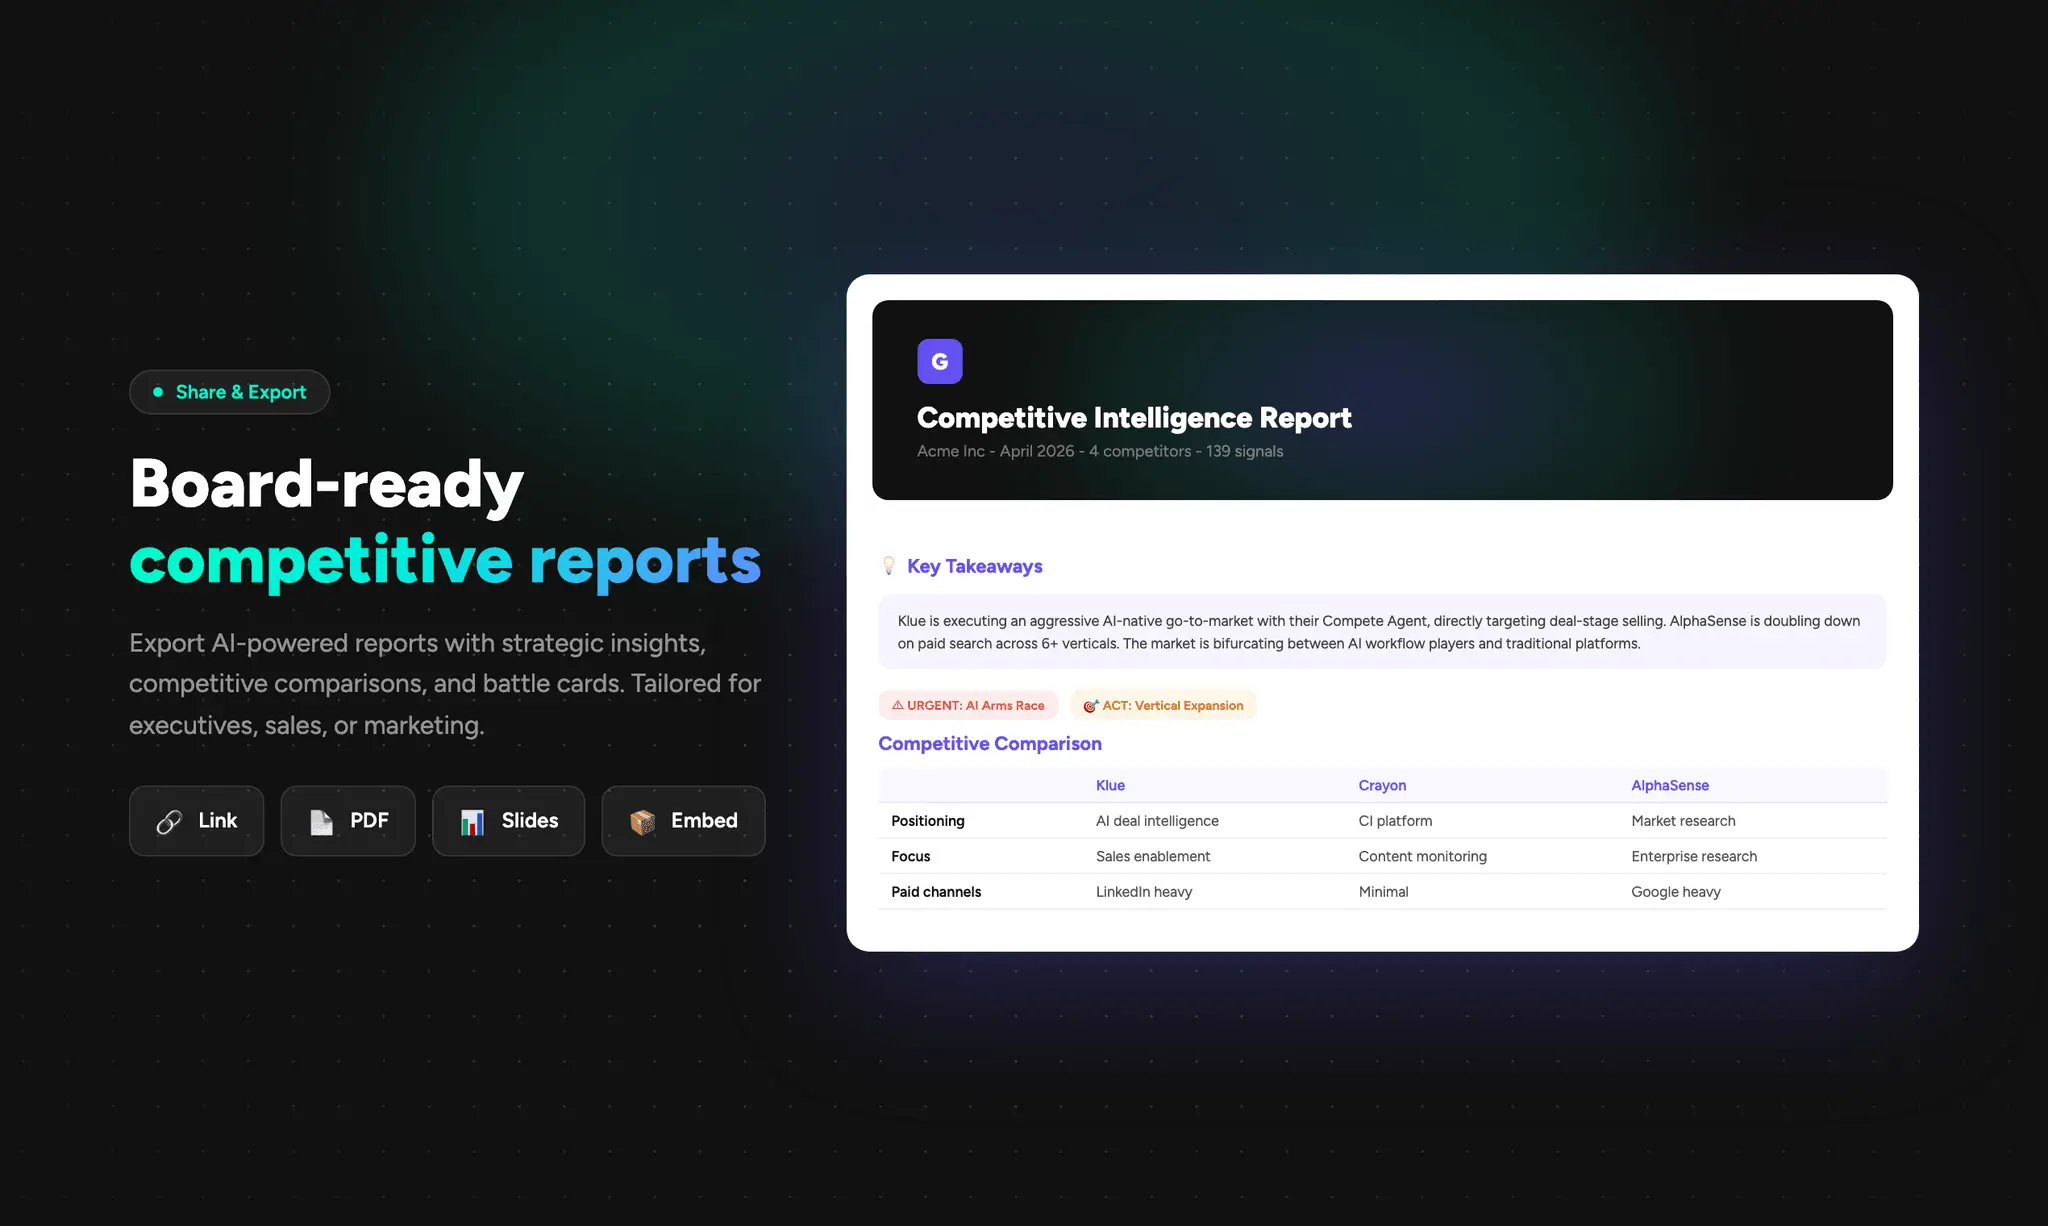Viewport: 2048px width, 1226px height.
Task: Click the AlphaSense column header
Action: coord(1670,785)
